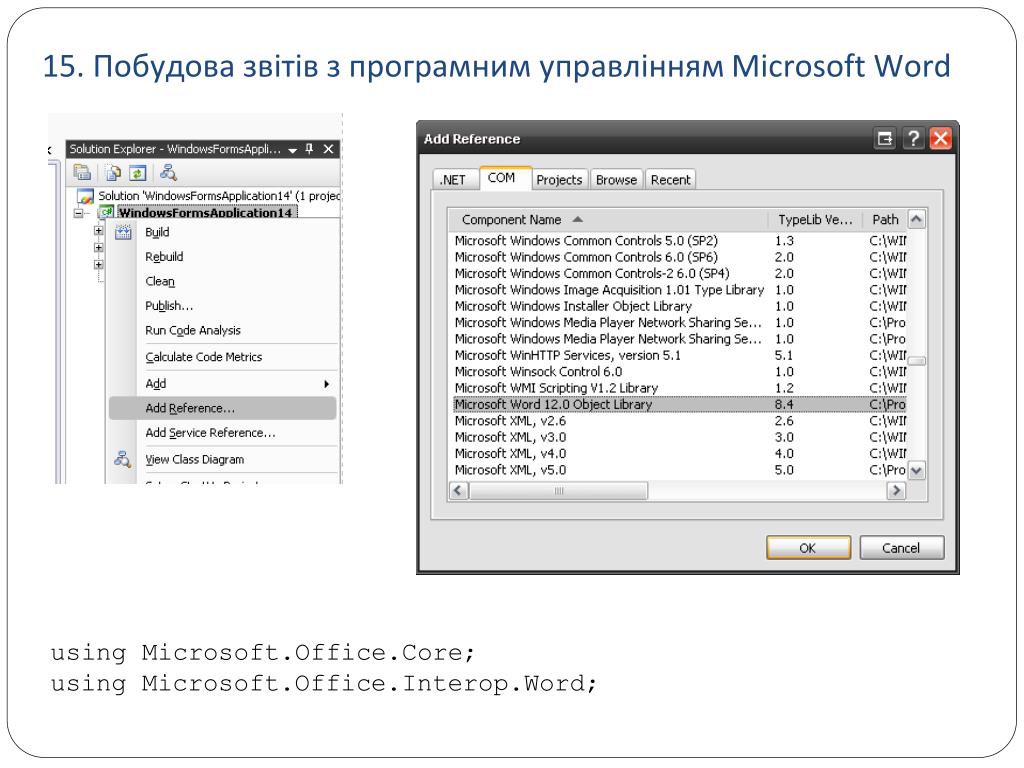Click the class diagram icon in context menu
Screen dimensions: 1024x768
click(122, 459)
